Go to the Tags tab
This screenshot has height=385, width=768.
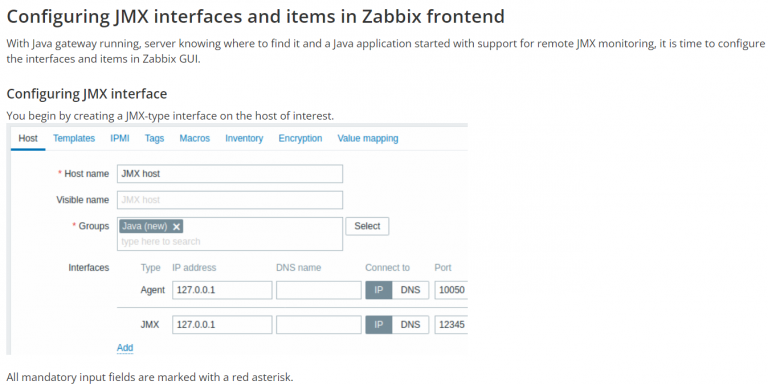pos(154,139)
